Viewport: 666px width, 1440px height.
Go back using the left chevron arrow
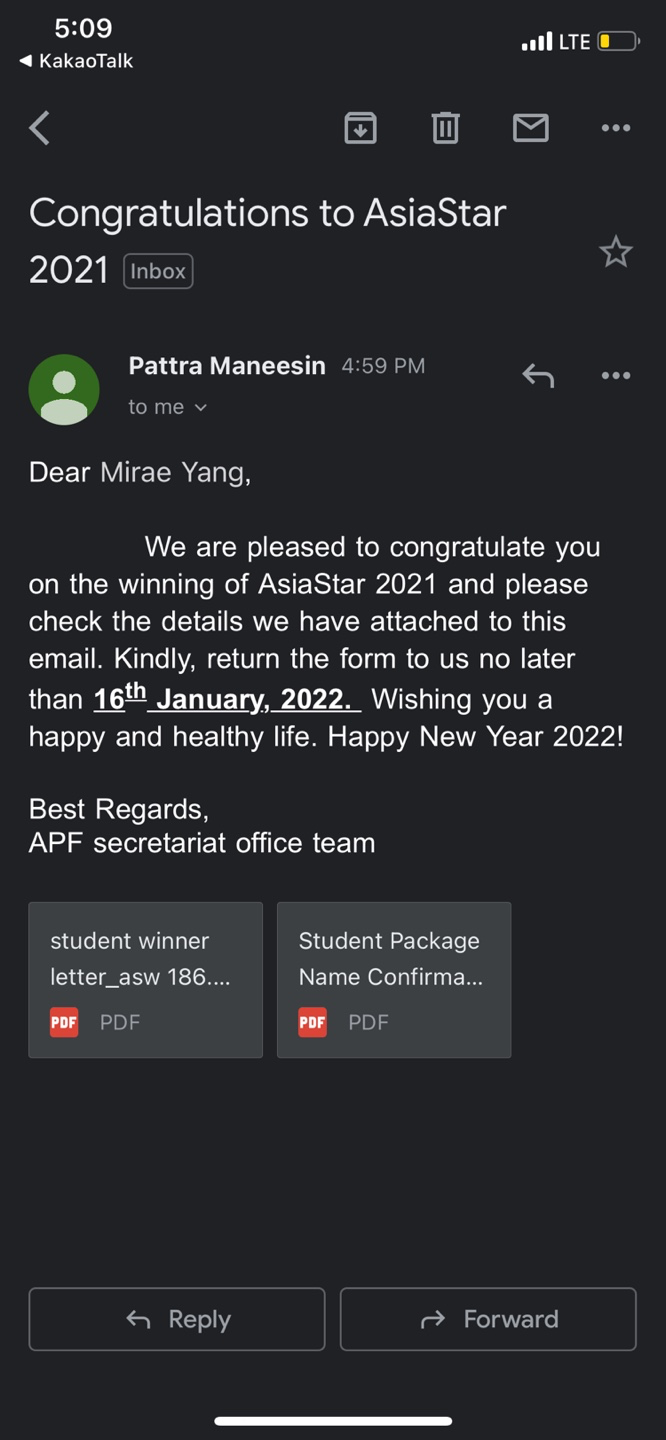pyautogui.click(x=40, y=128)
